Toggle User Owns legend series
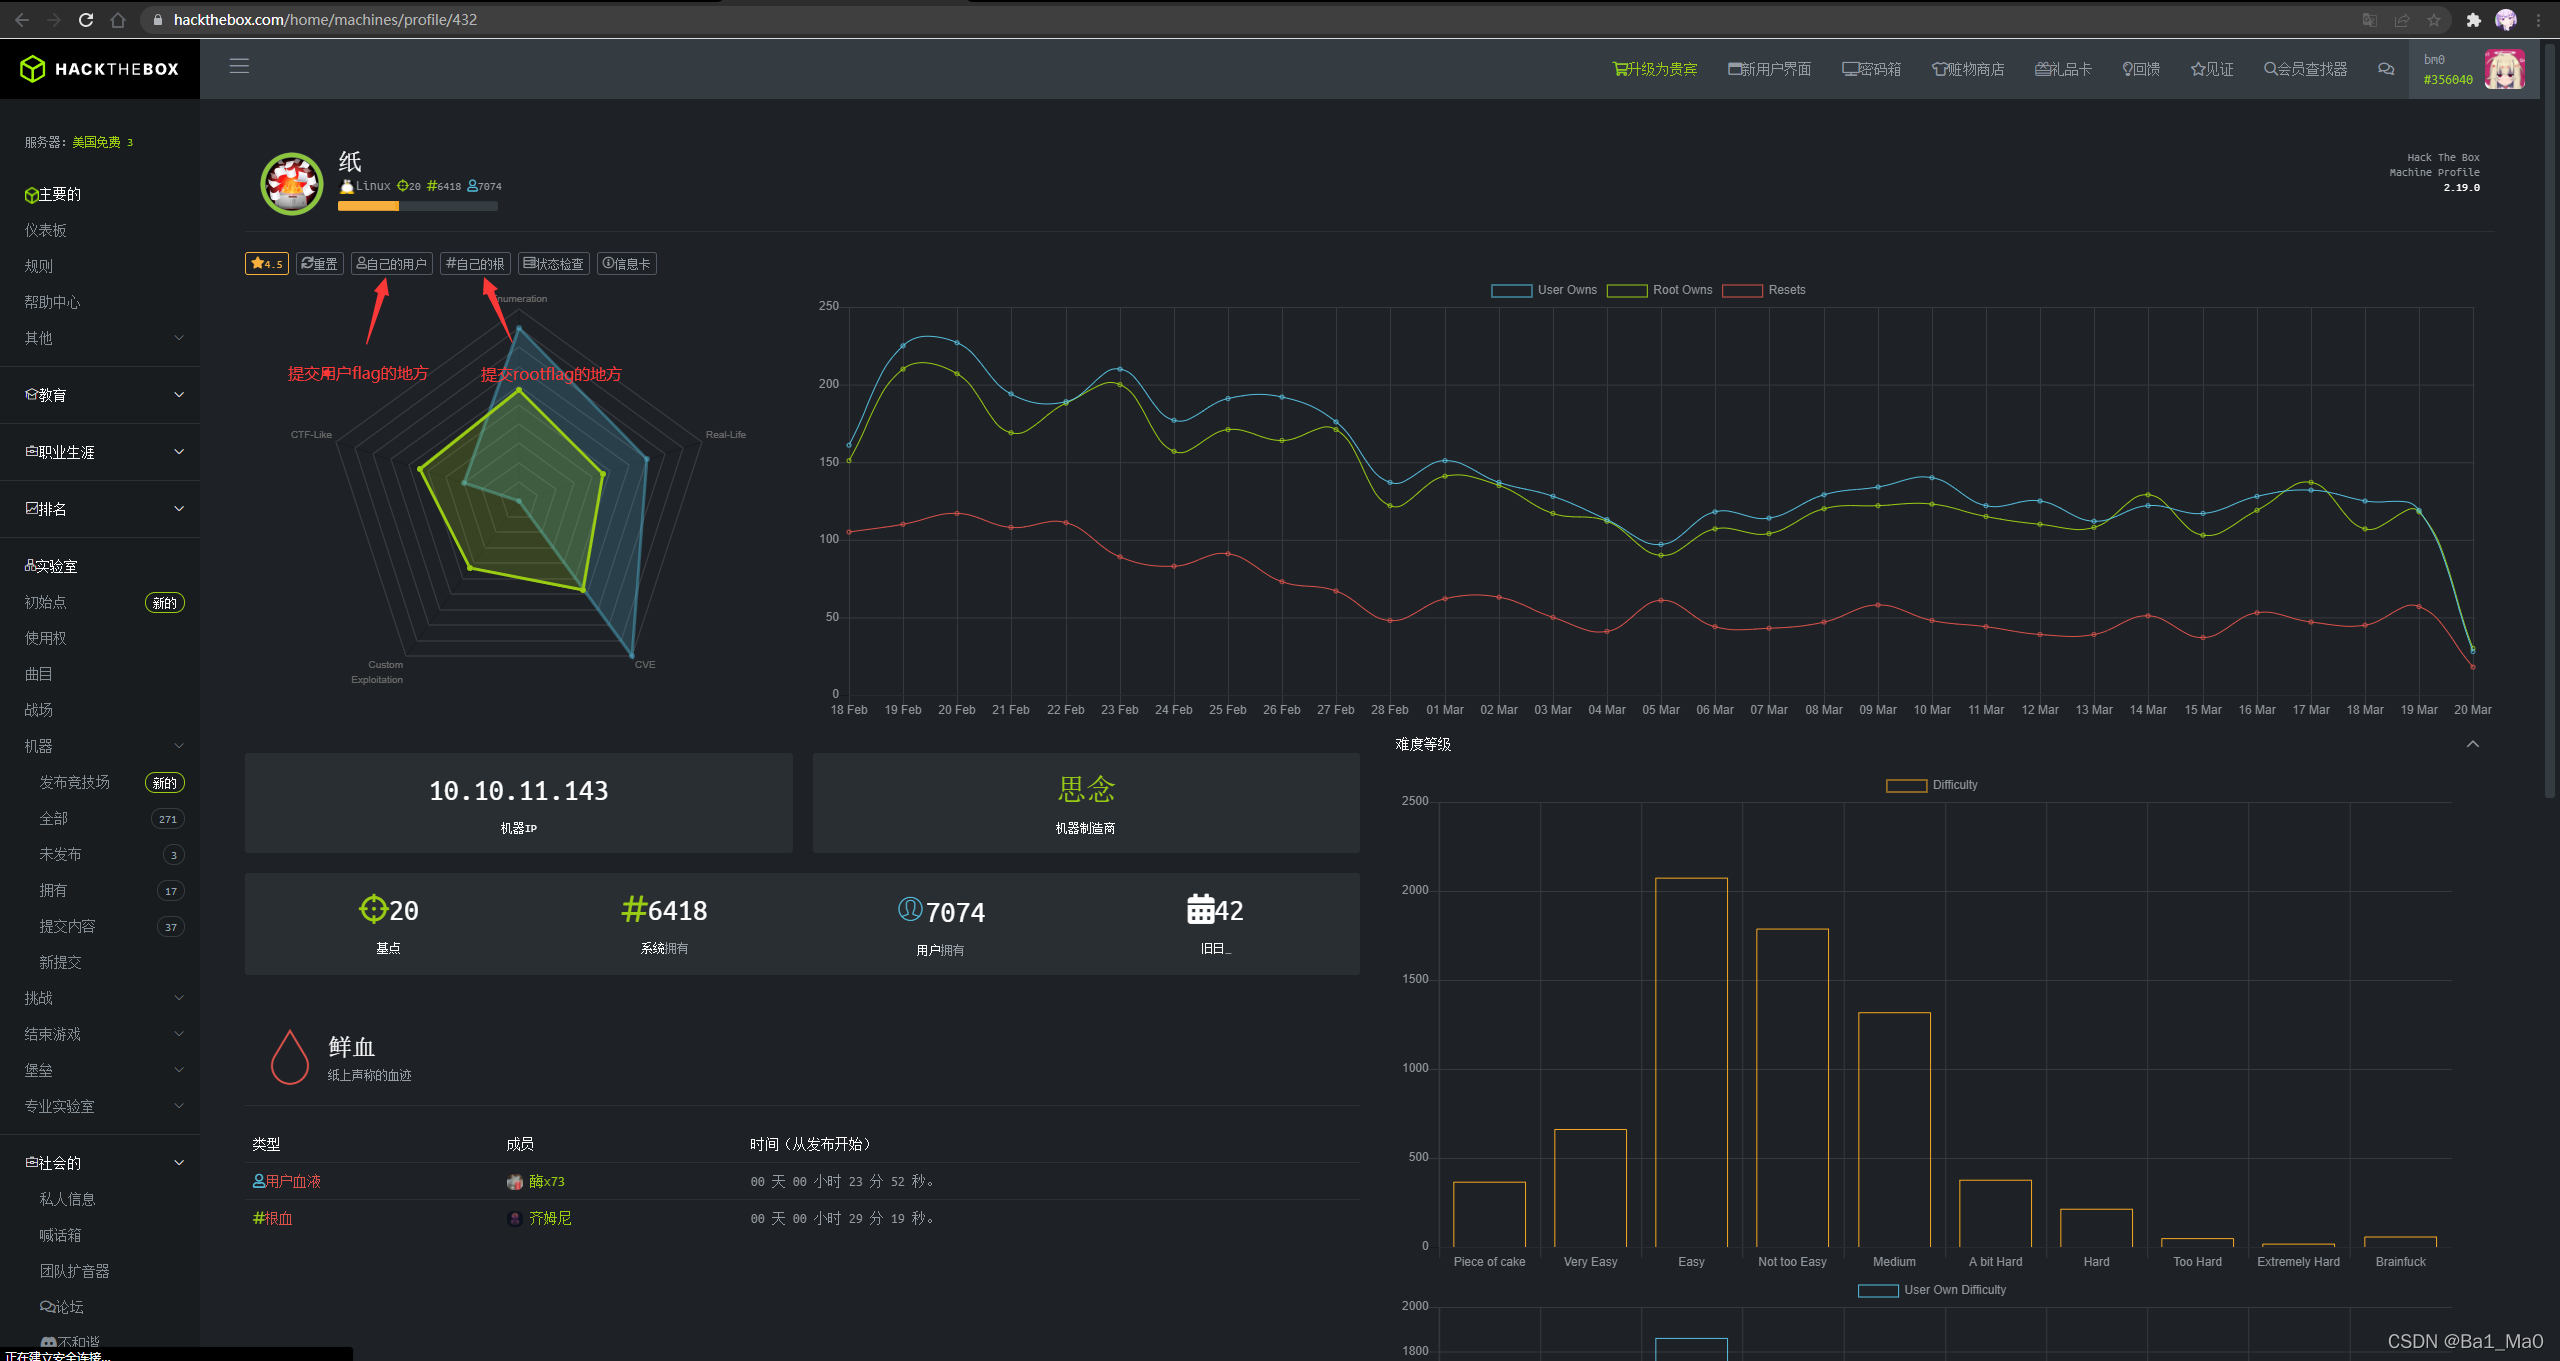The width and height of the screenshot is (2560, 1361). [1544, 290]
